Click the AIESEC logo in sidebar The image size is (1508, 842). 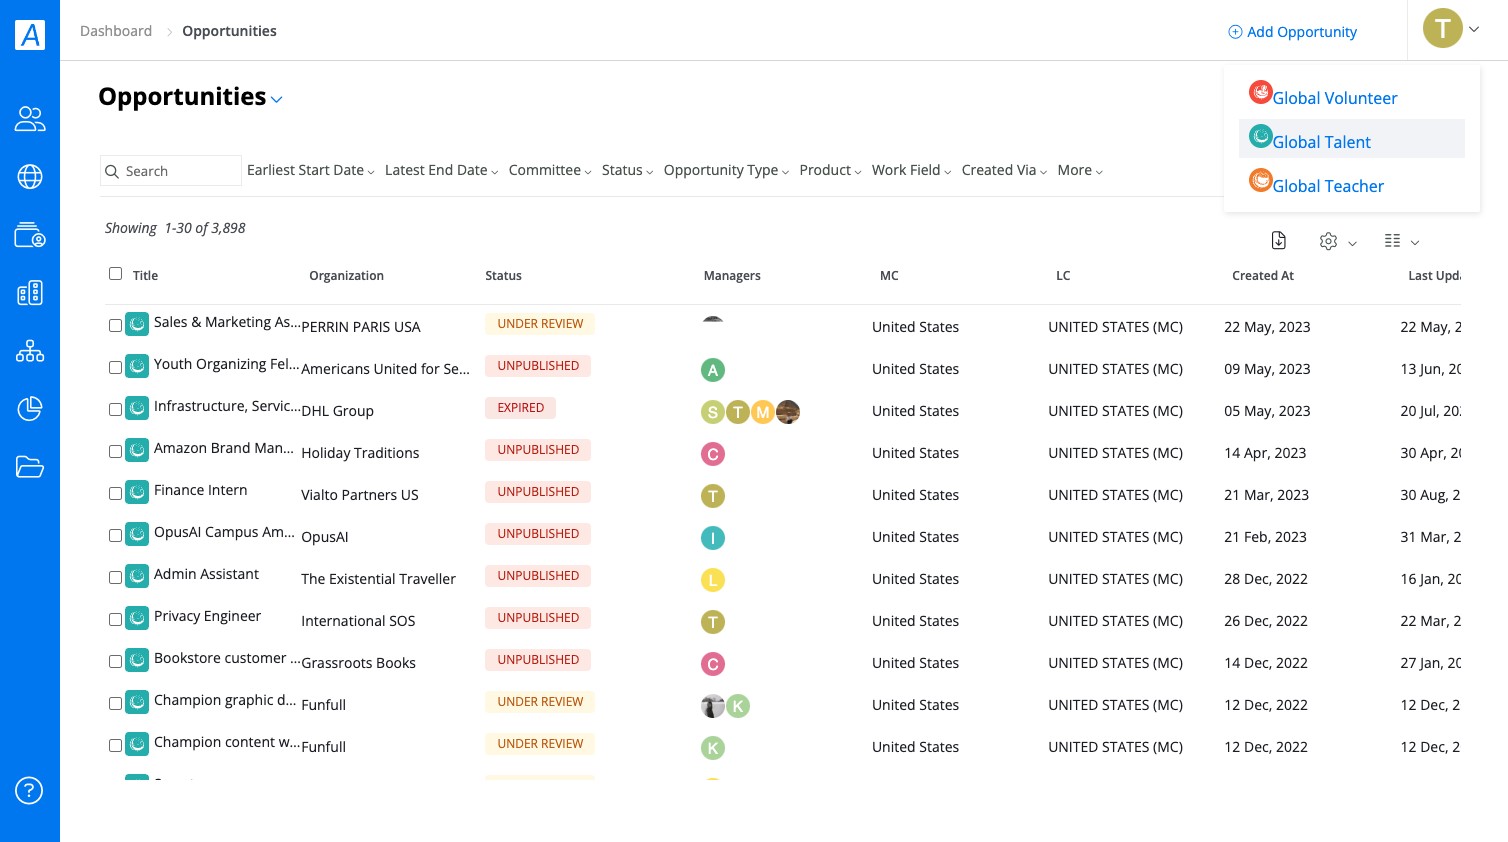[x=30, y=35]
